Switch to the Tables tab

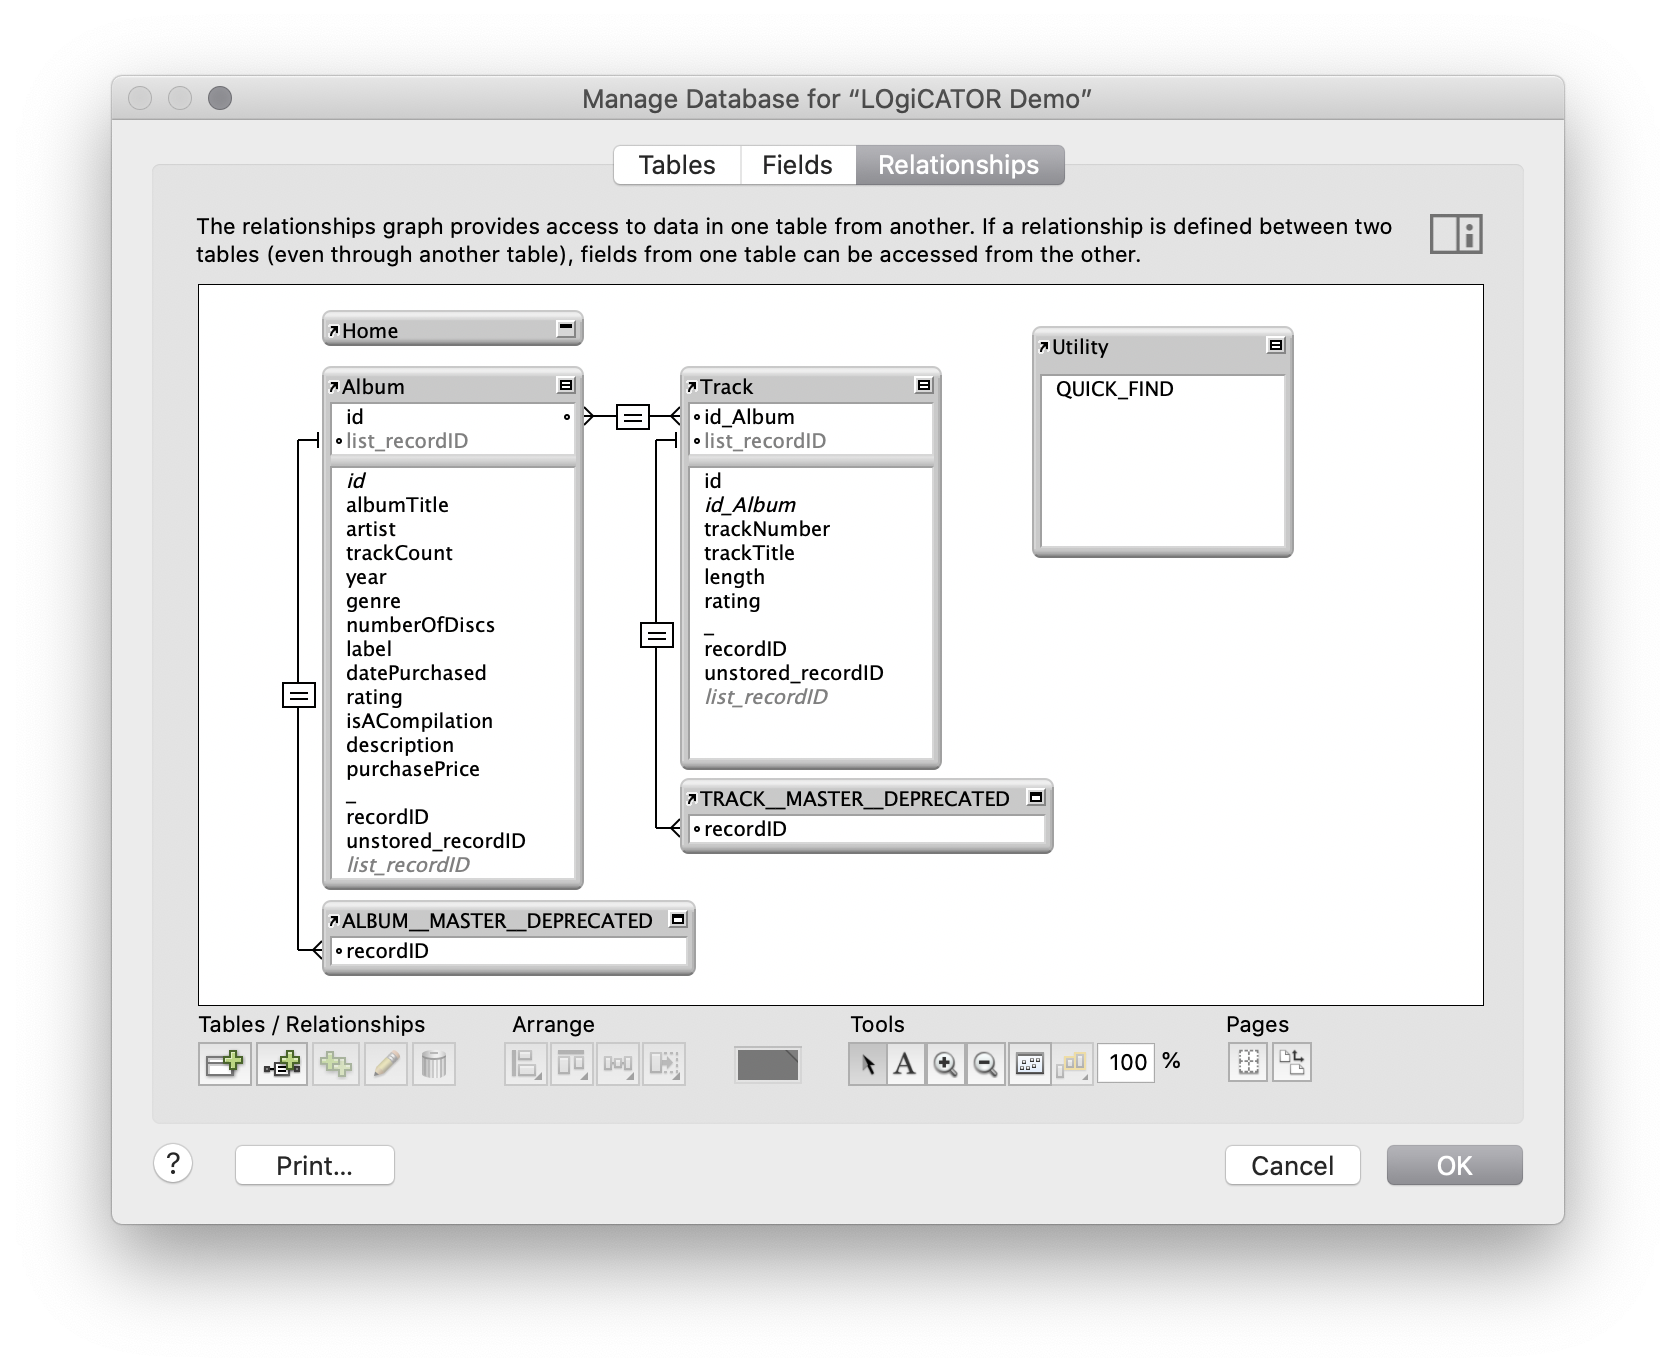[x=676, y=165]
